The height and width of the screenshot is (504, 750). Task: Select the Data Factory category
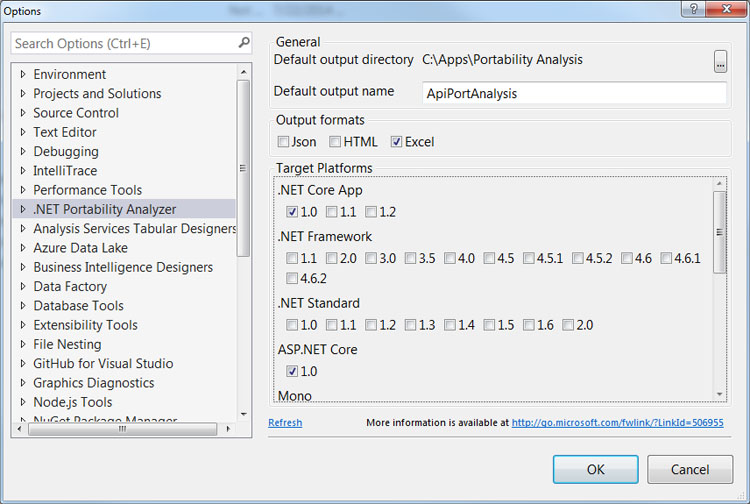pos(70,286)
